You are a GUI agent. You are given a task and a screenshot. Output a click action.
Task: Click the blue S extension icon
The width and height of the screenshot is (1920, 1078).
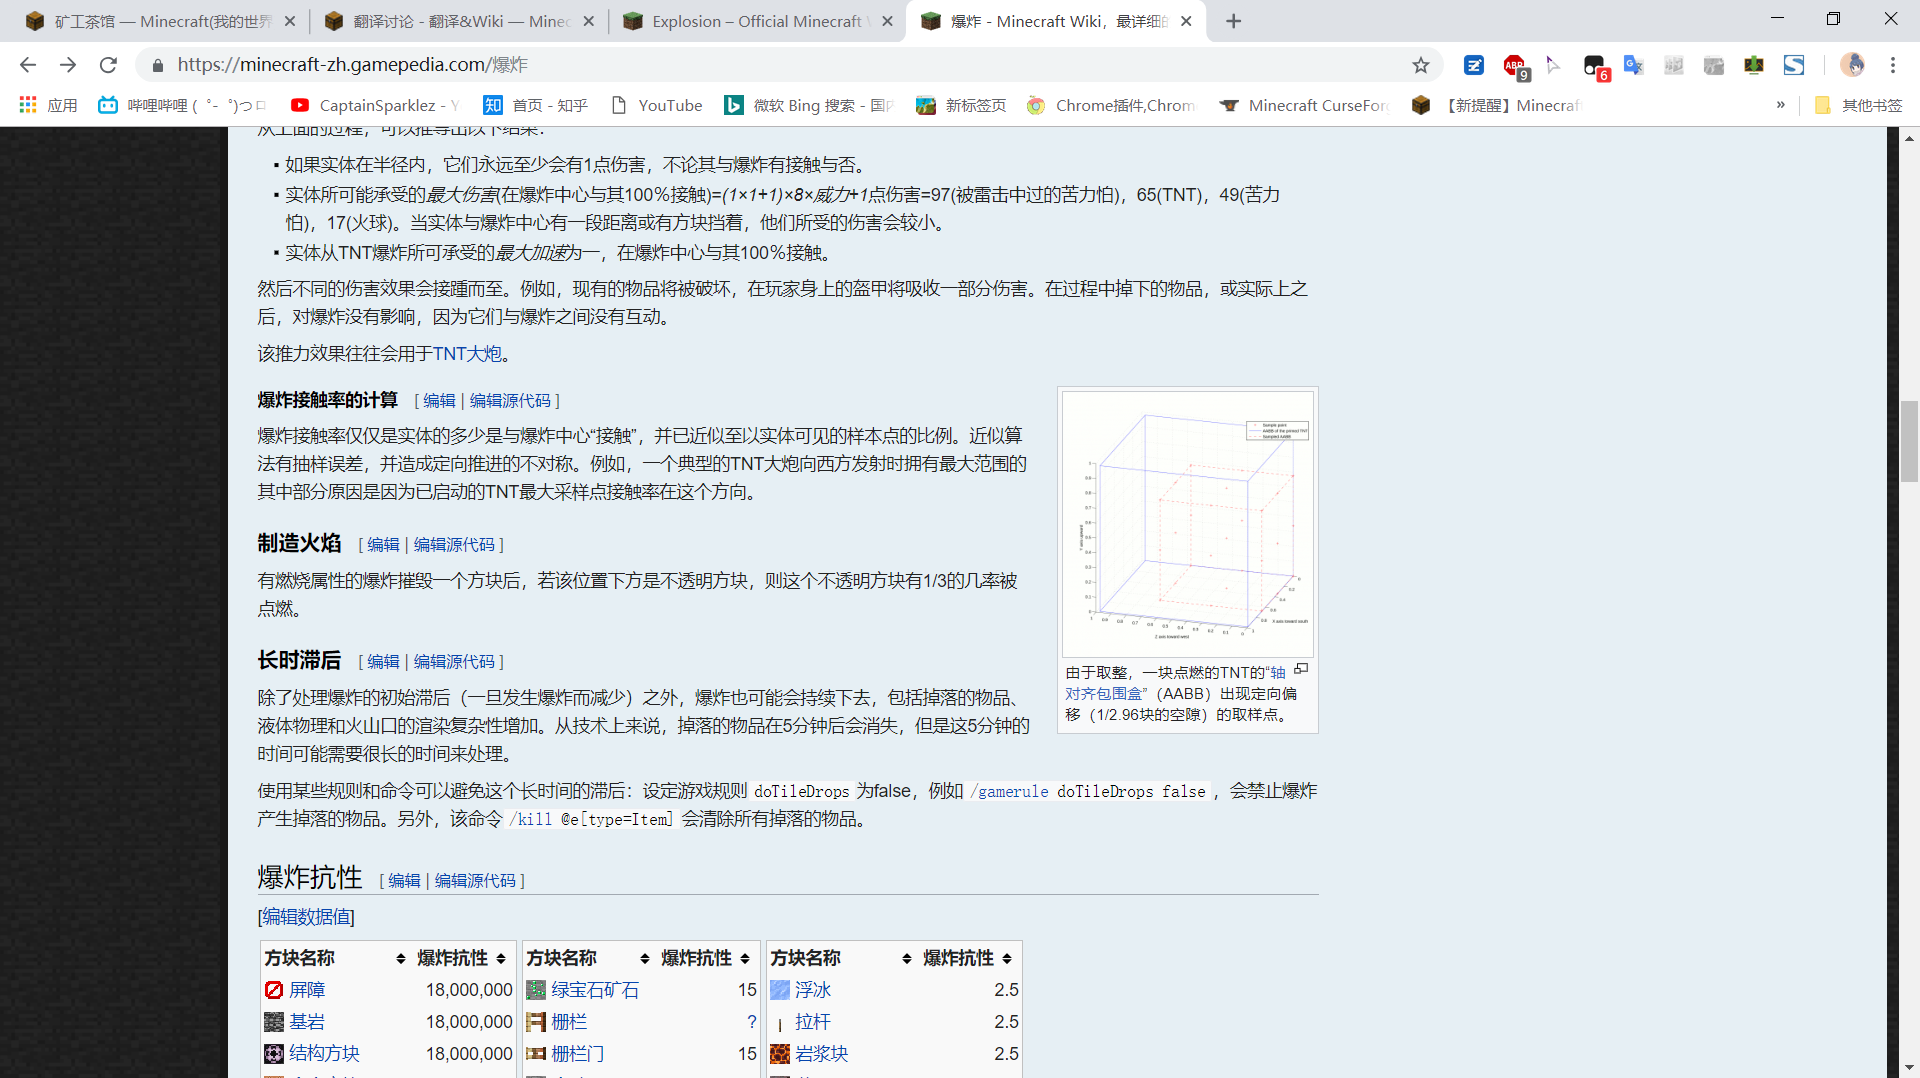coord(1794,65)
